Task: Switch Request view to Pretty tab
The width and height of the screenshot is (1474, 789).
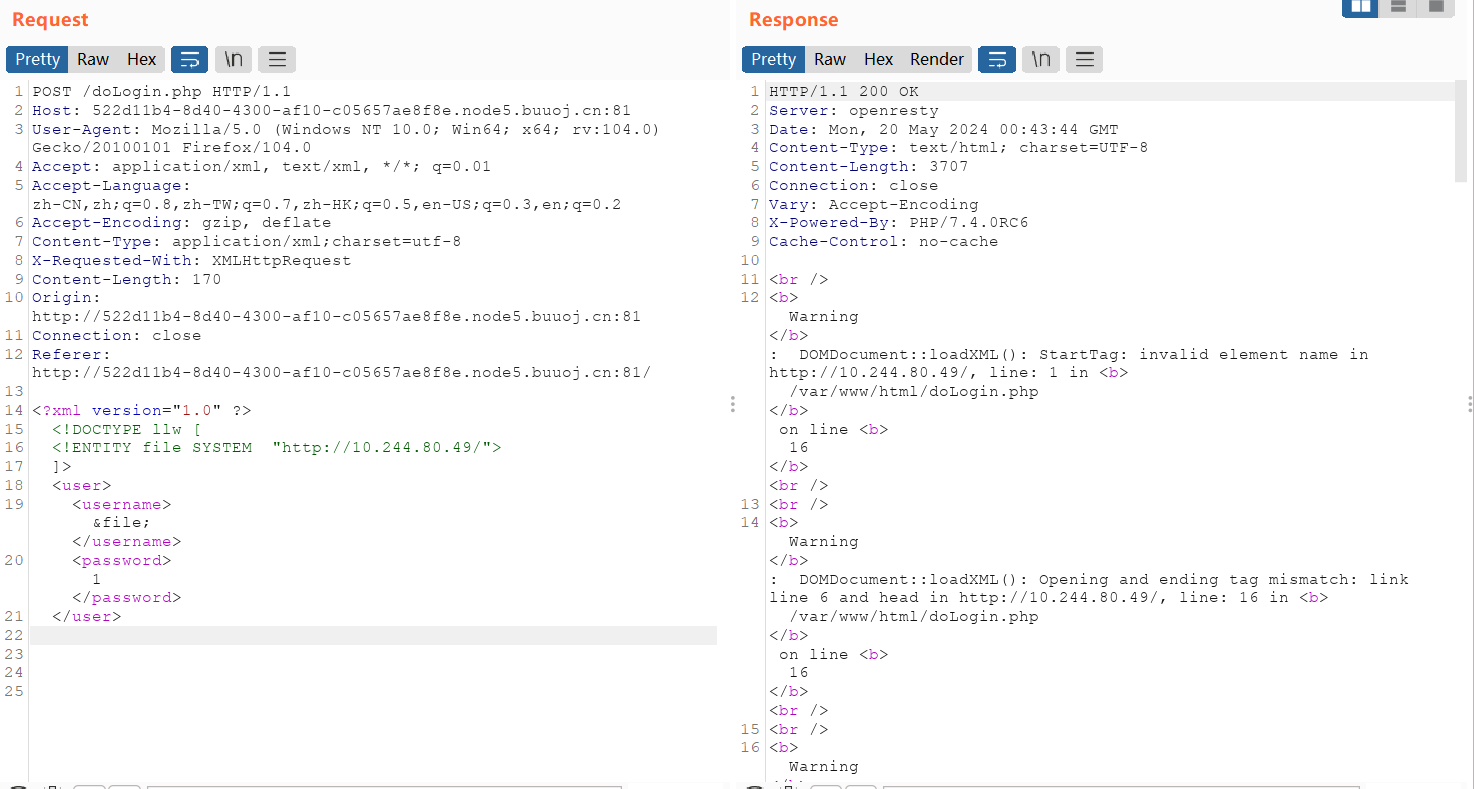Action: point(38,59)
